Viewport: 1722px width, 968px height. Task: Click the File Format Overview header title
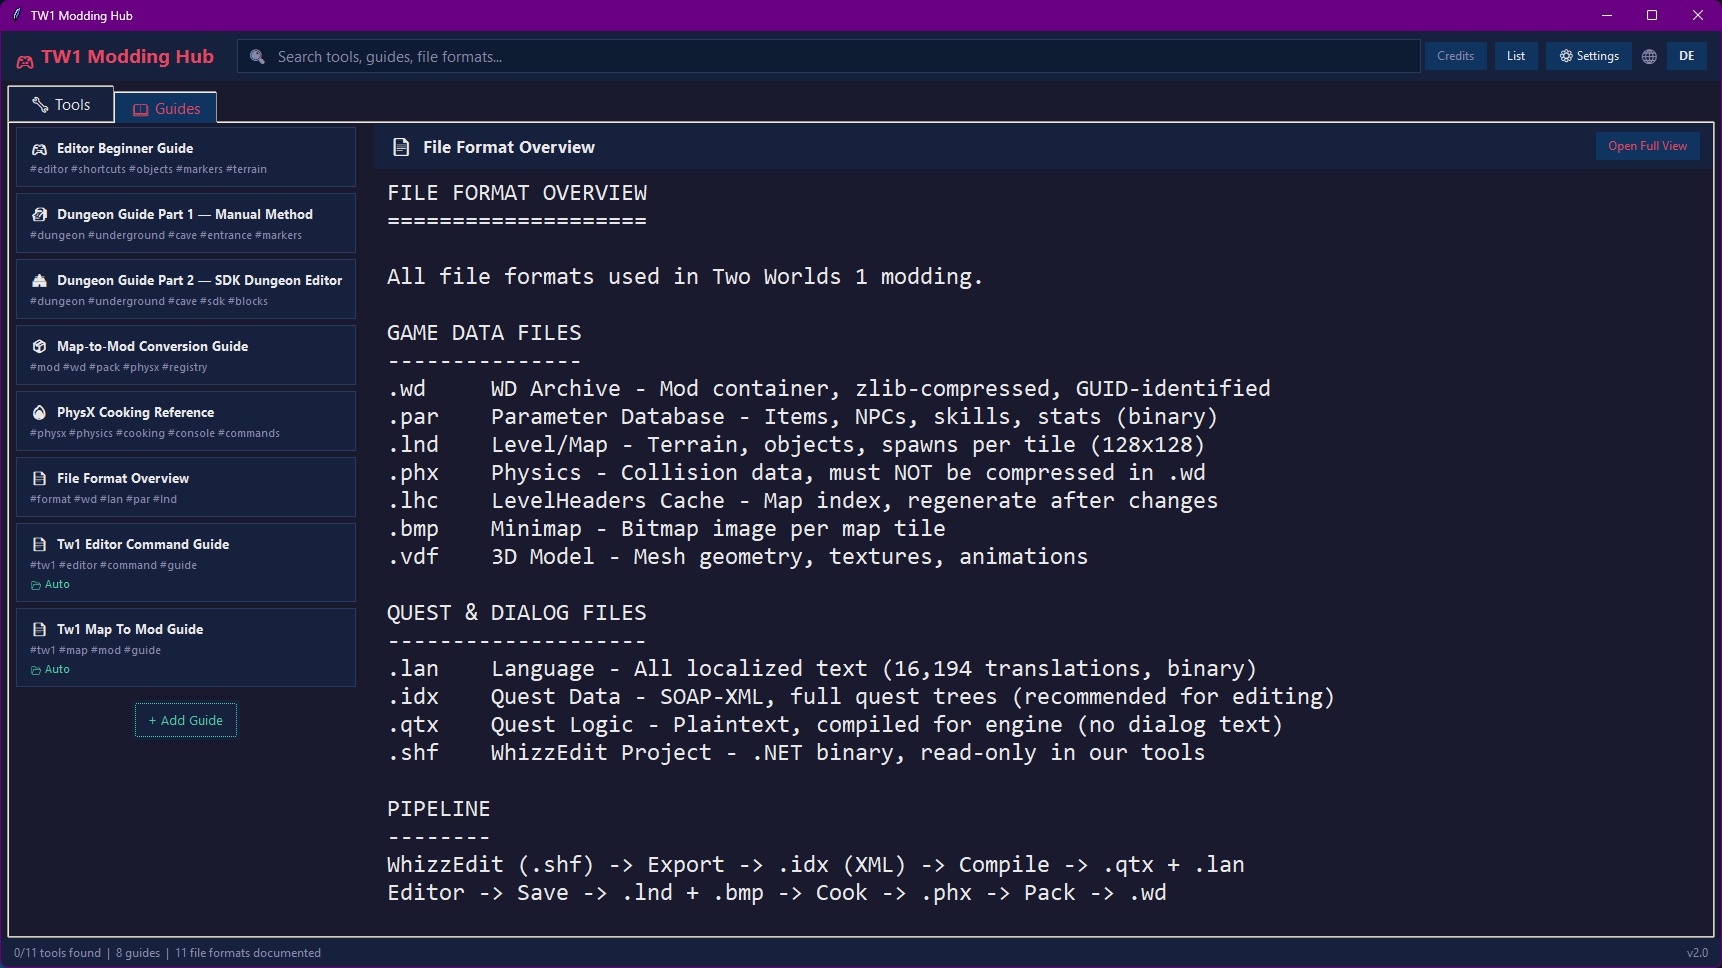509,147
